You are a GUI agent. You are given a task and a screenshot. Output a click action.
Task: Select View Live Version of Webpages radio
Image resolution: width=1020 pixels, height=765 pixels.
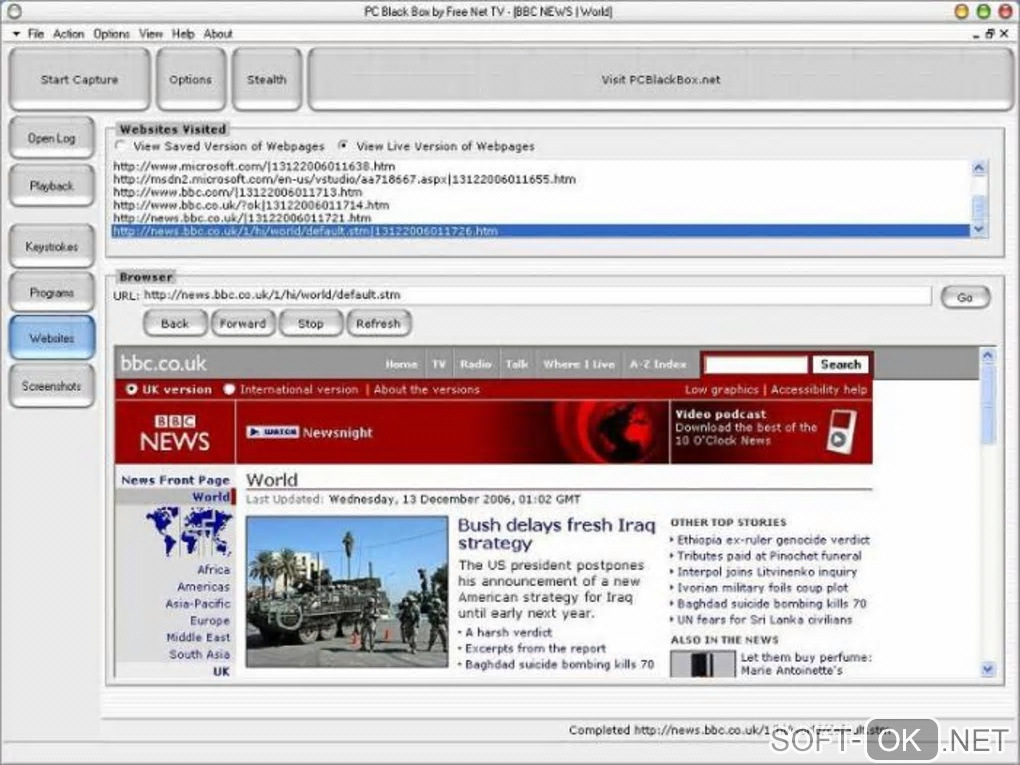[x=343, y=146]
